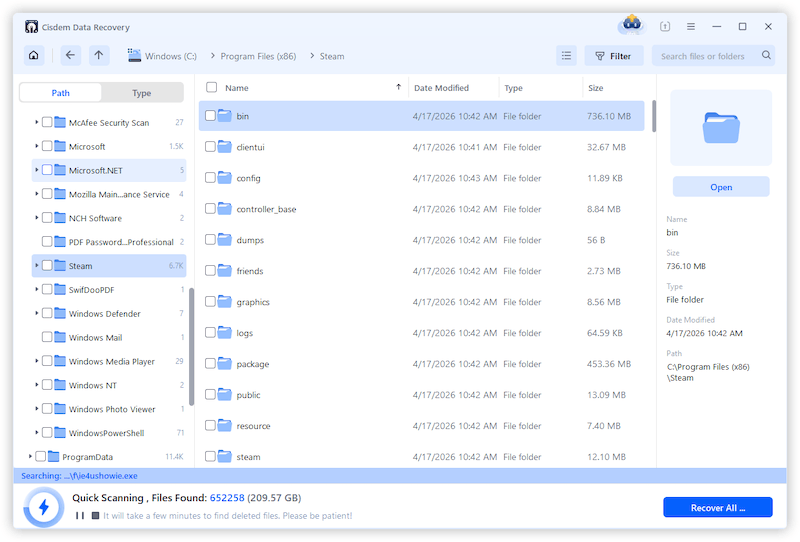Navigate back with the left arrow
Screen dimensions: 800x542
pyautogui.click(x=70, y=55)
